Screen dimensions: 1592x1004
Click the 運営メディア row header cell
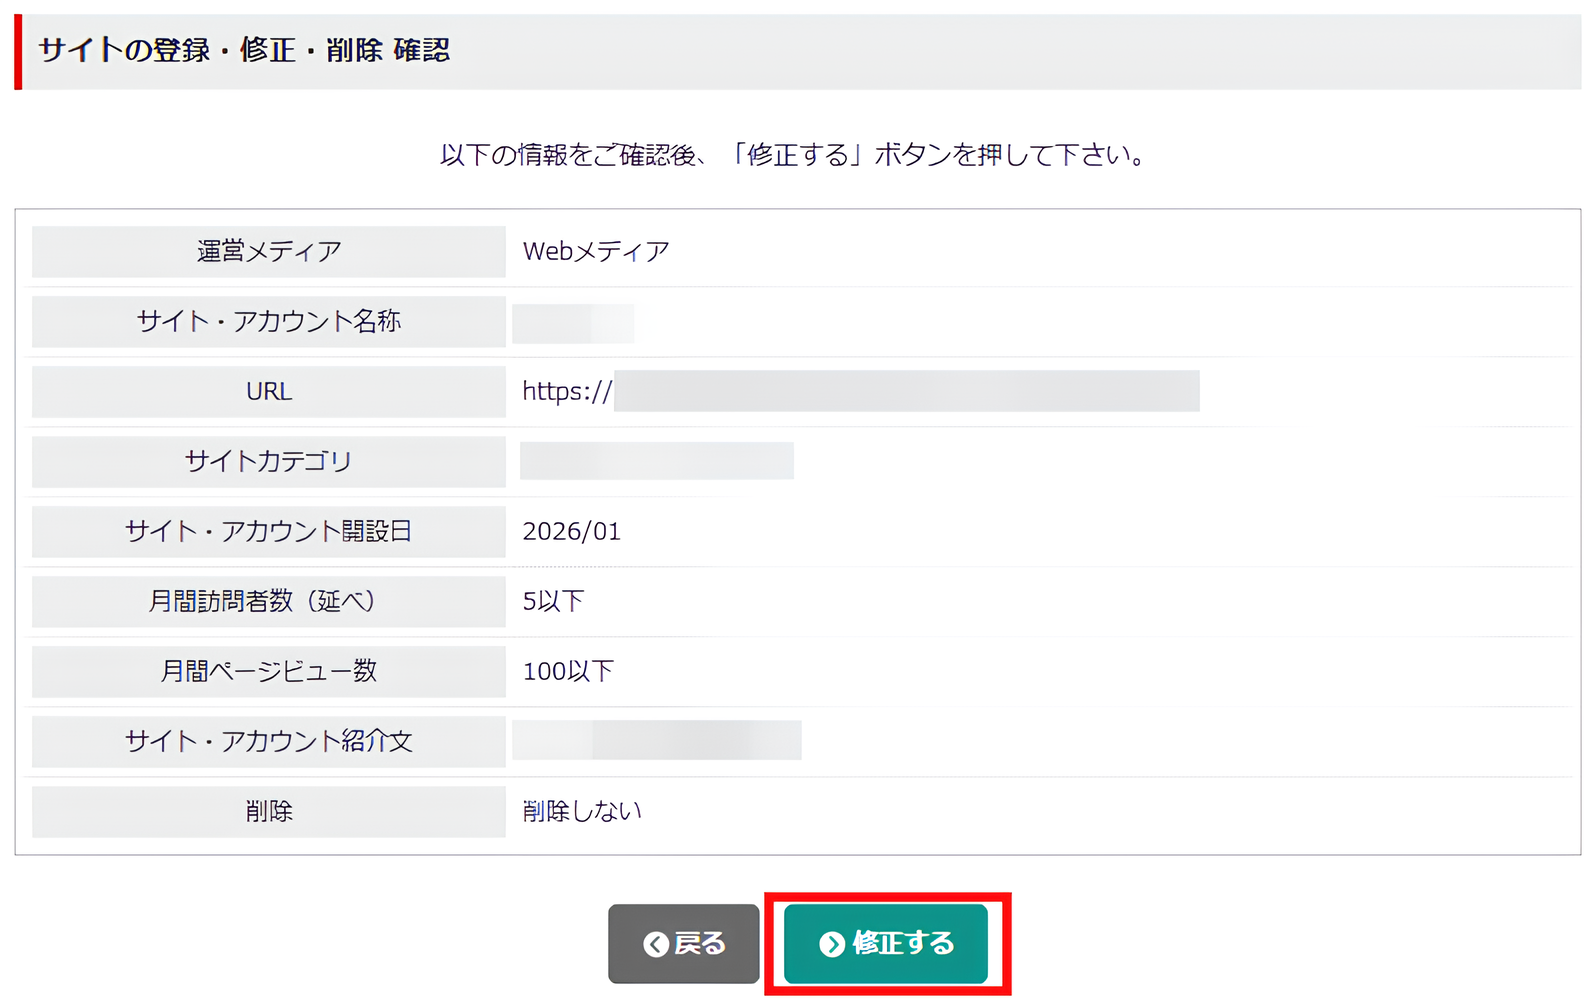[268, 251]
